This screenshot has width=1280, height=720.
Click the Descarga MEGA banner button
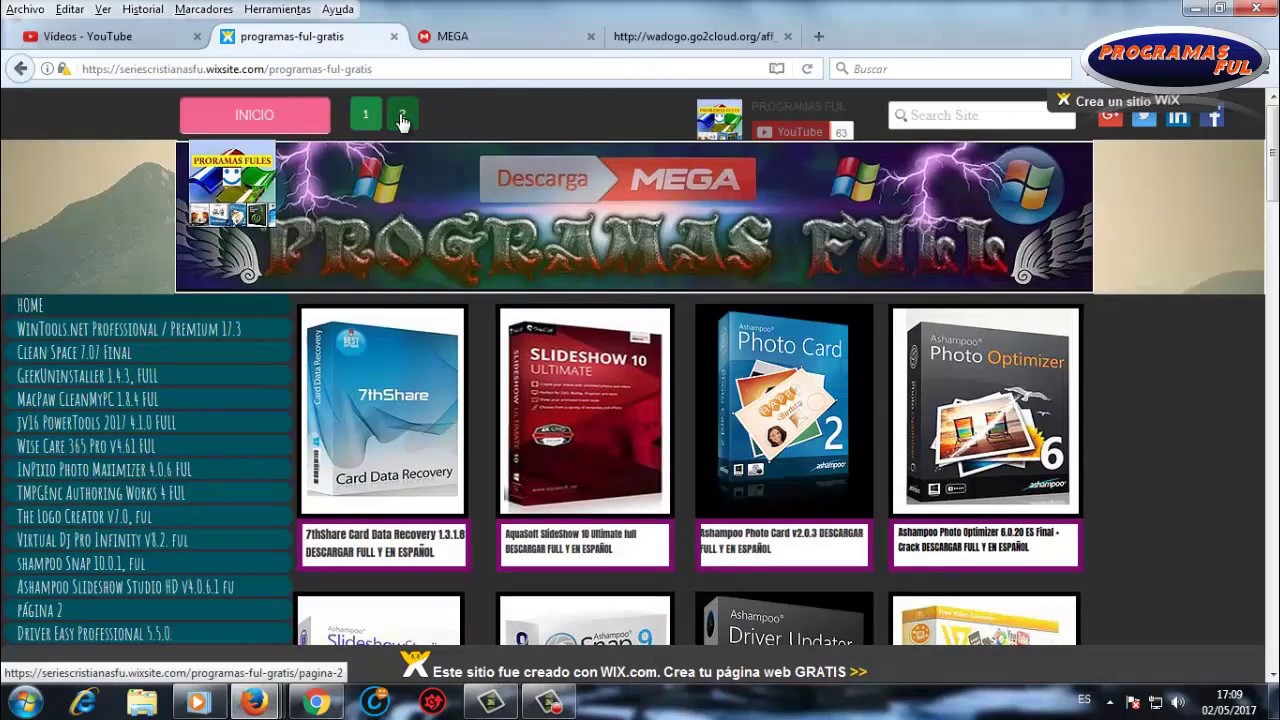click(618, 180)
